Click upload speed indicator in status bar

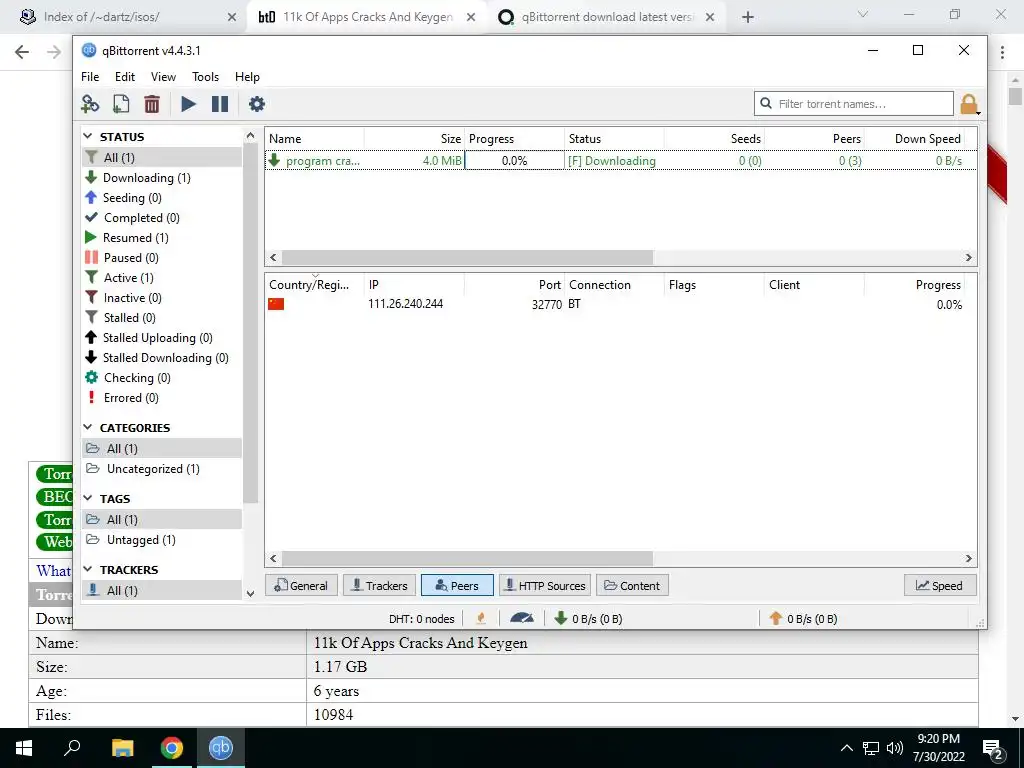click(x=803, y=618)
